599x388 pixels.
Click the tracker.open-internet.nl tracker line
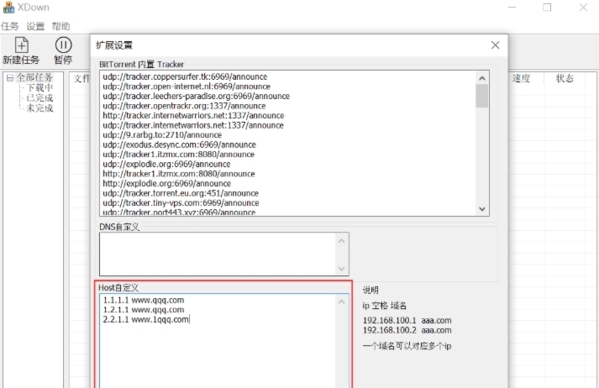pyautogui.click(x=186, y=86)
